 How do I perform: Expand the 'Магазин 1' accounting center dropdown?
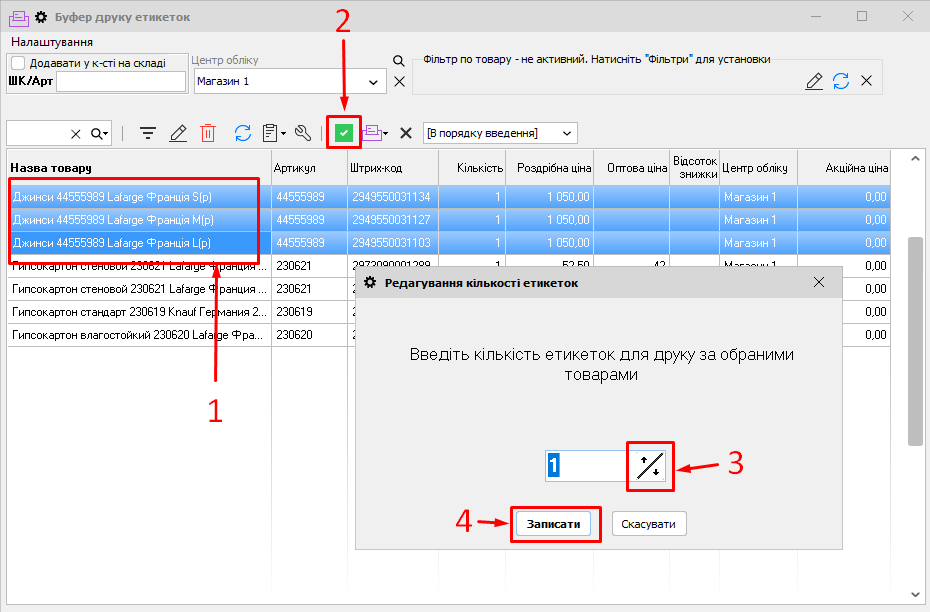tap(375, 82)
